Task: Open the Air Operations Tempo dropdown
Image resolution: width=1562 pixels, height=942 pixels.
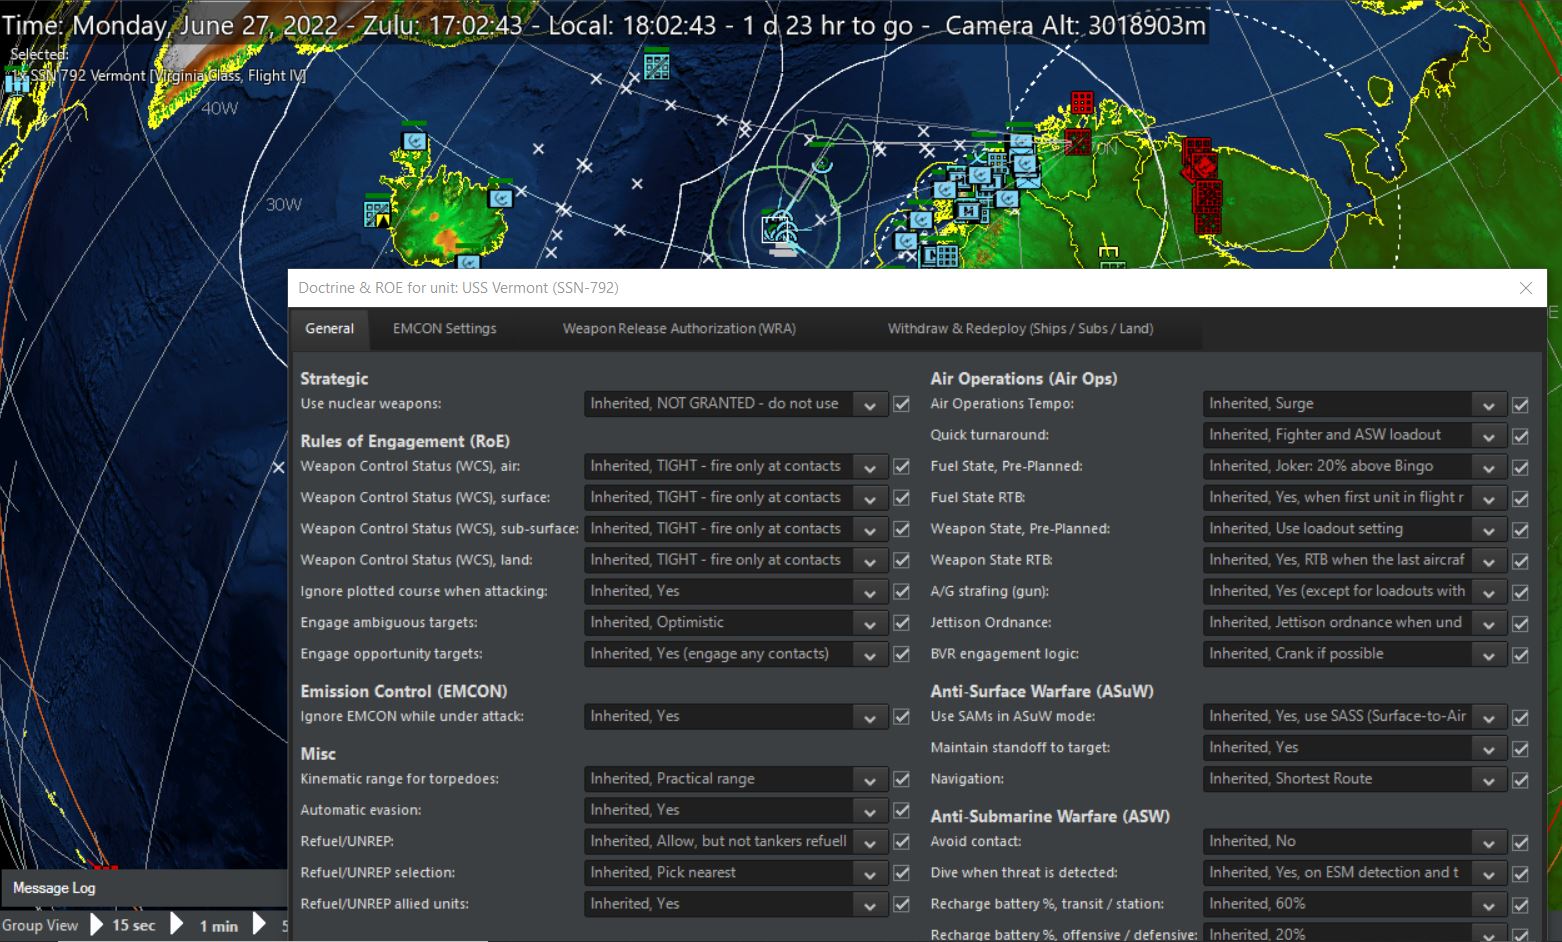Action: click(1488, 404)
